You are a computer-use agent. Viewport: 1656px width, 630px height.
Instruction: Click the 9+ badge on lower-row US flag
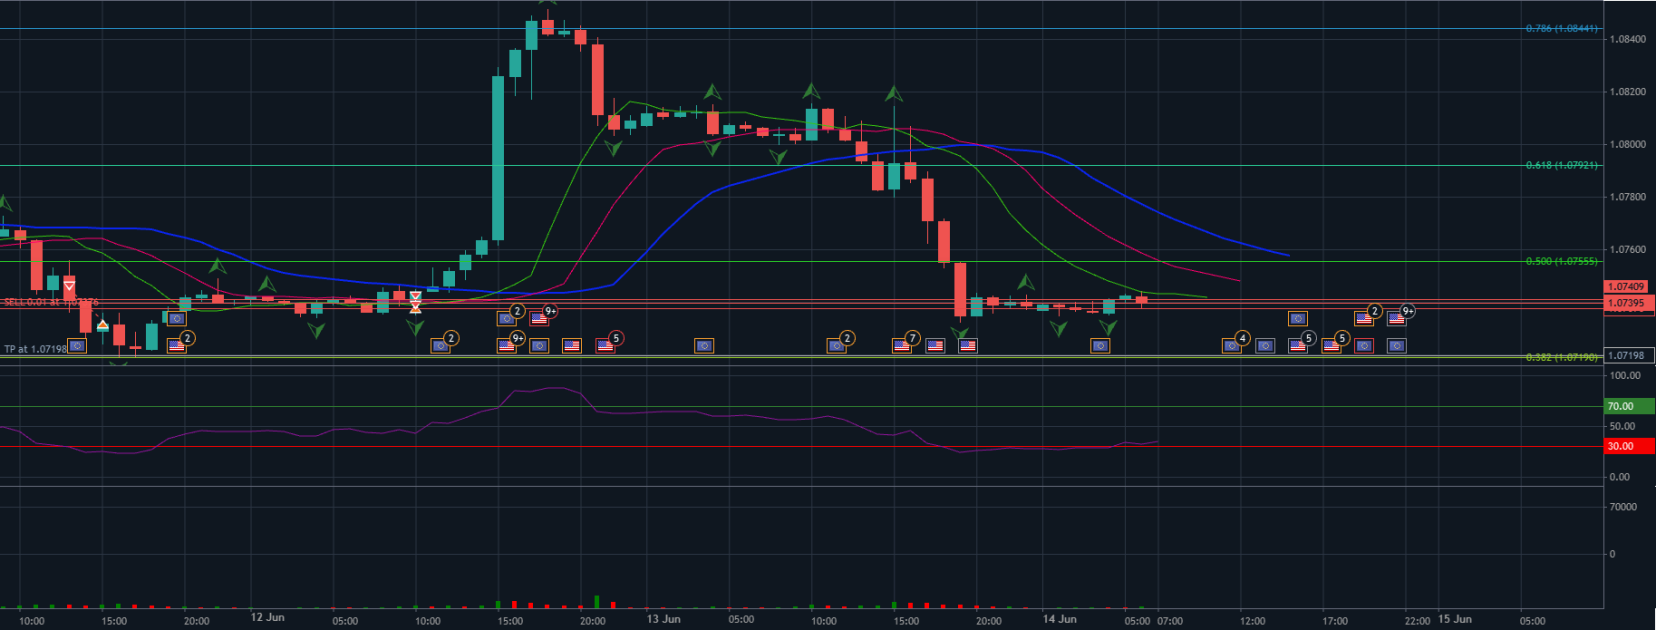[518, 338]
